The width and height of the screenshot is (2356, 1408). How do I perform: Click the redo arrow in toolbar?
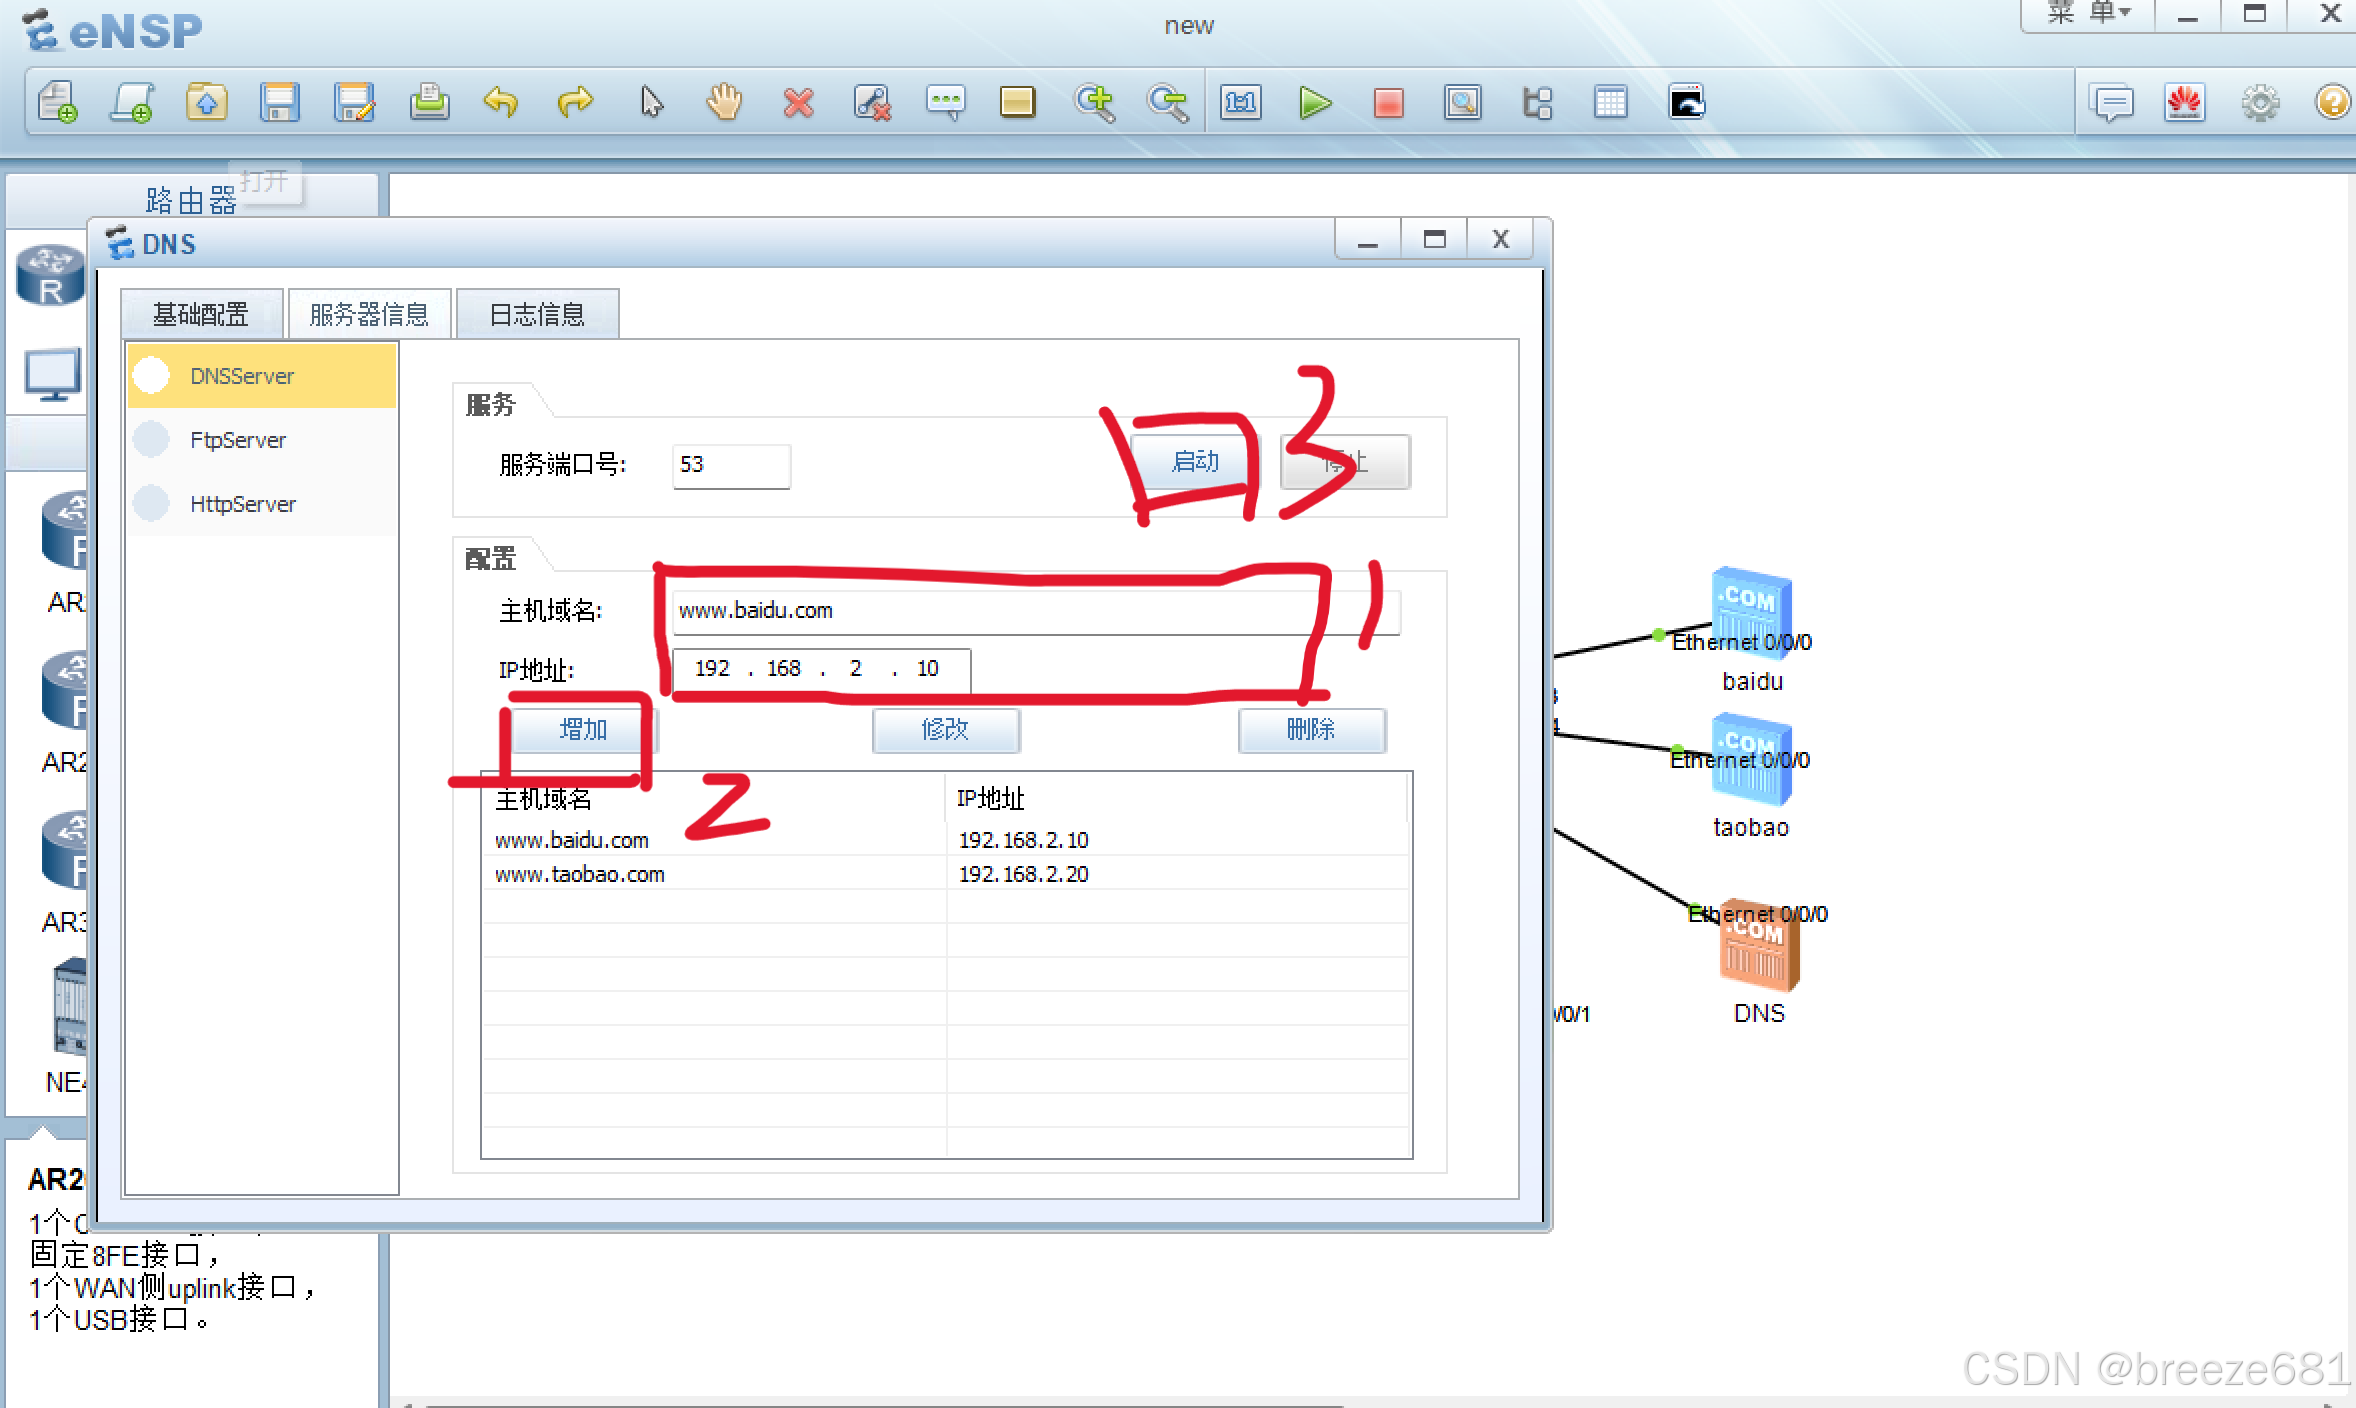click(575, 103)
